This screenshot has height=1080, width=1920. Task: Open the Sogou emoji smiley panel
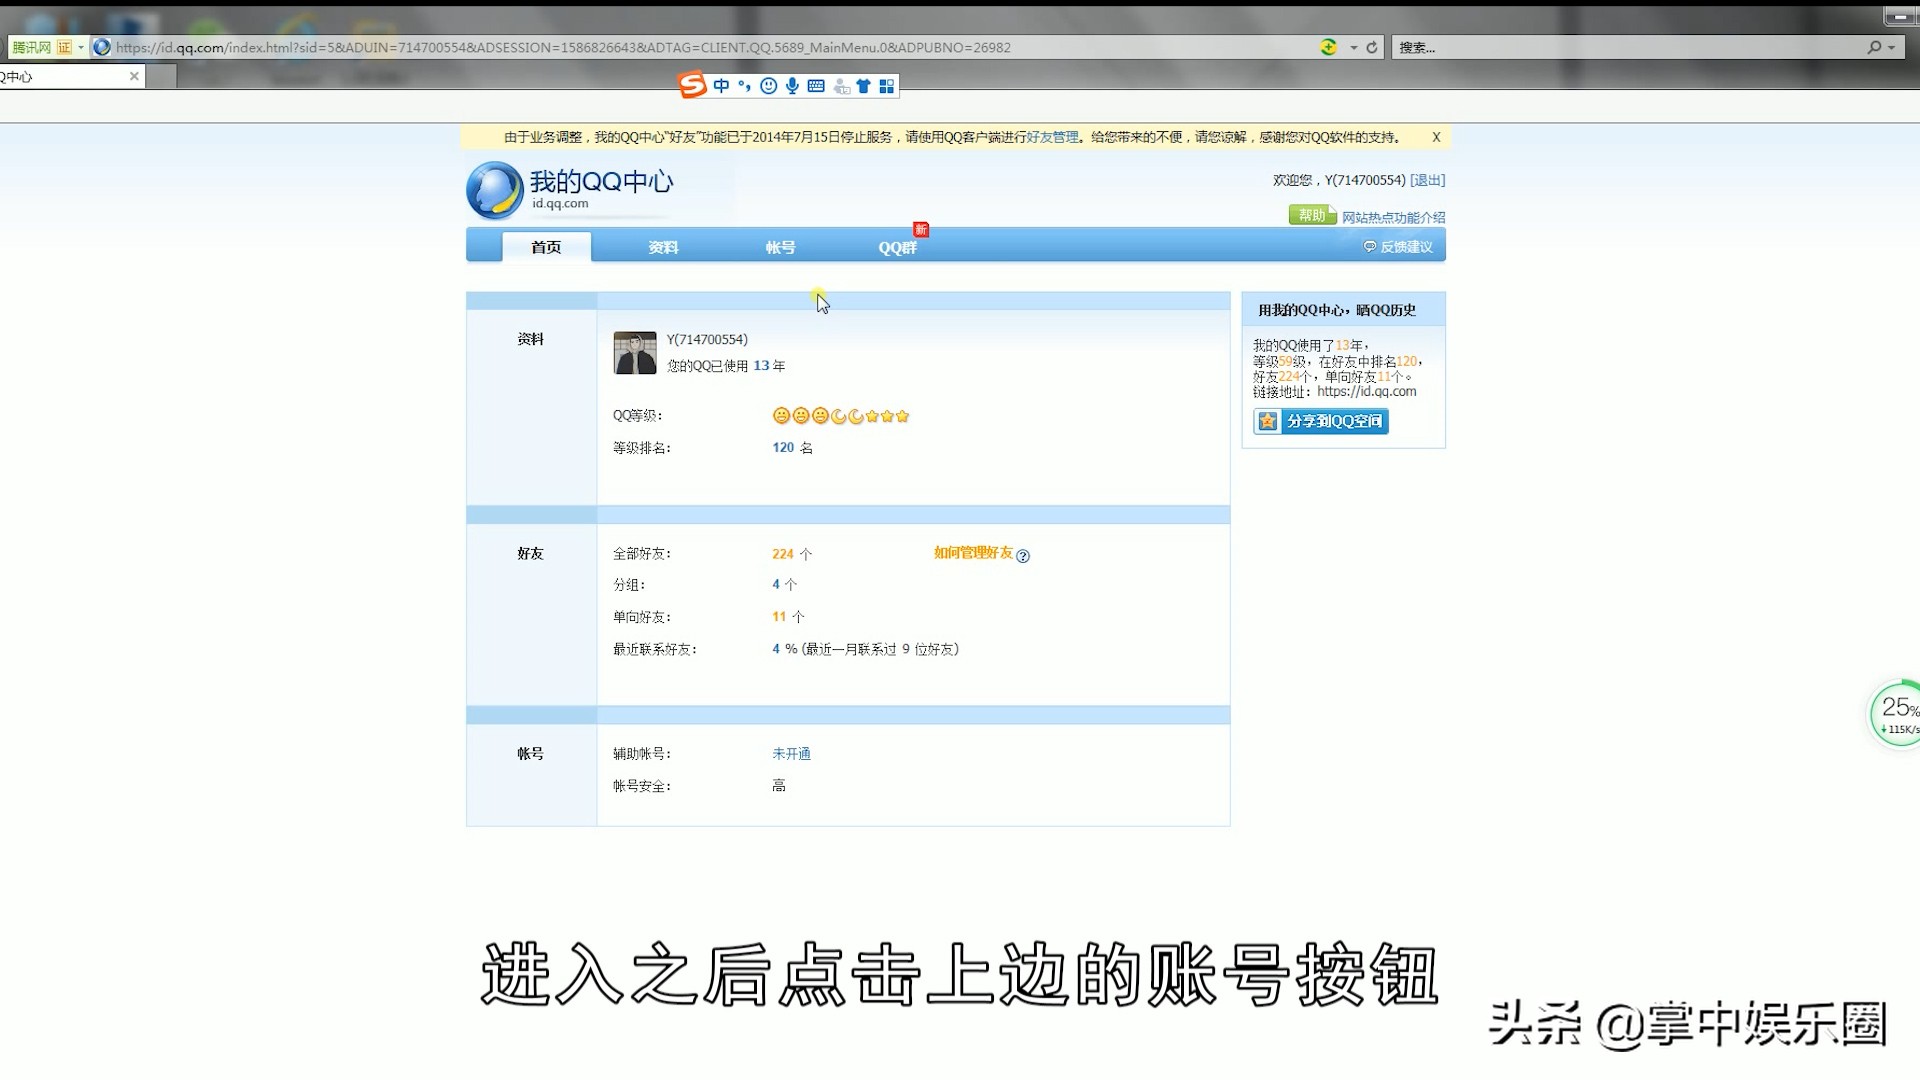pos(768,86)
